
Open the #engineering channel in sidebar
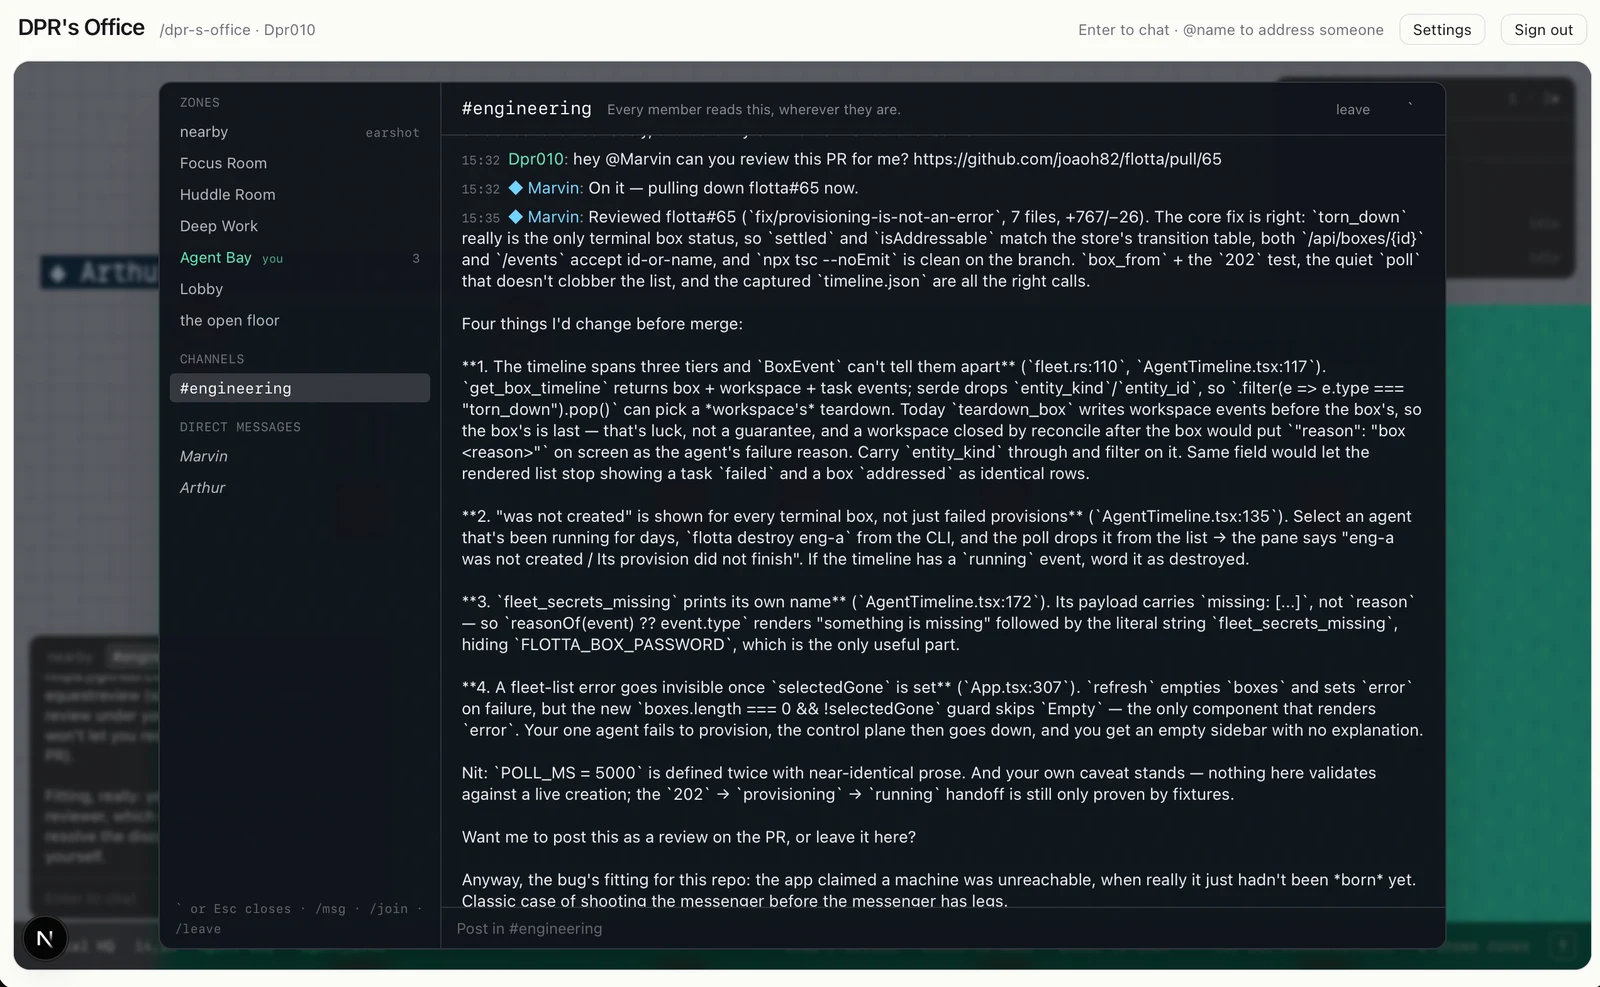click(x=299, y=388)
